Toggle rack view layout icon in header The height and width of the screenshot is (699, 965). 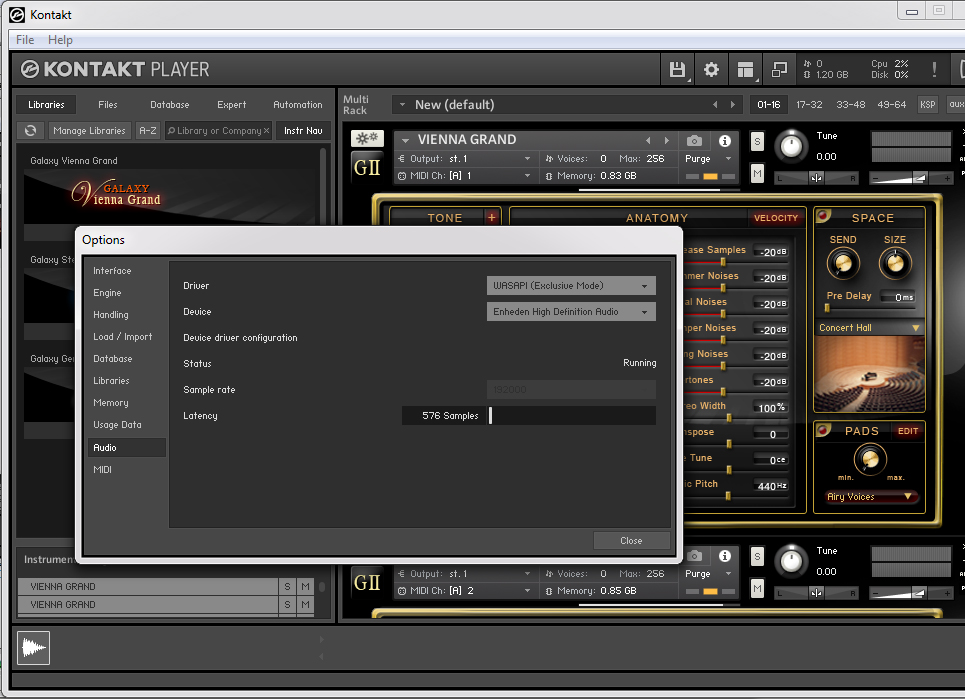point(745,70)
